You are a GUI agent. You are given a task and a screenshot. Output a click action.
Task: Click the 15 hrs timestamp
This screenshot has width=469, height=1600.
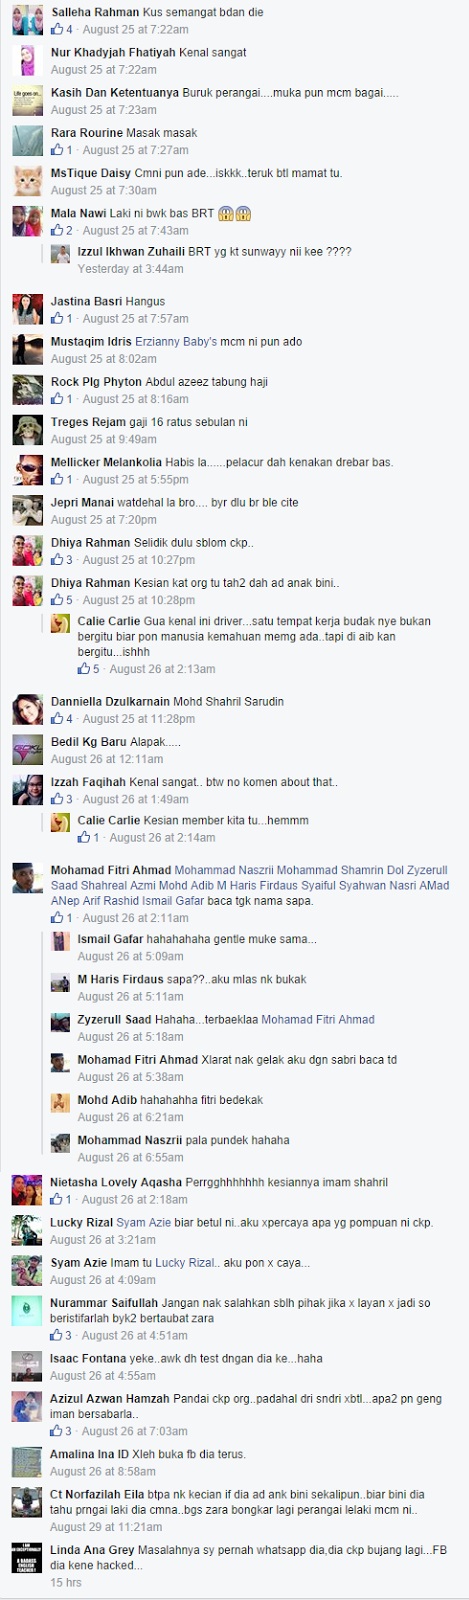(x=66, y=1583)
